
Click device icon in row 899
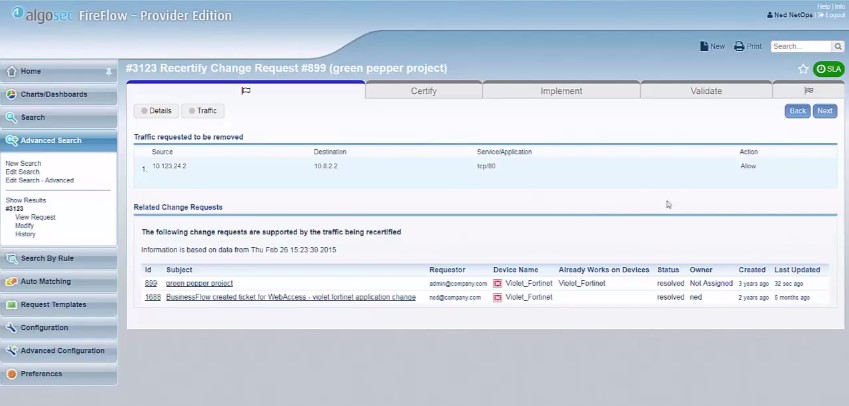point(498,283)
